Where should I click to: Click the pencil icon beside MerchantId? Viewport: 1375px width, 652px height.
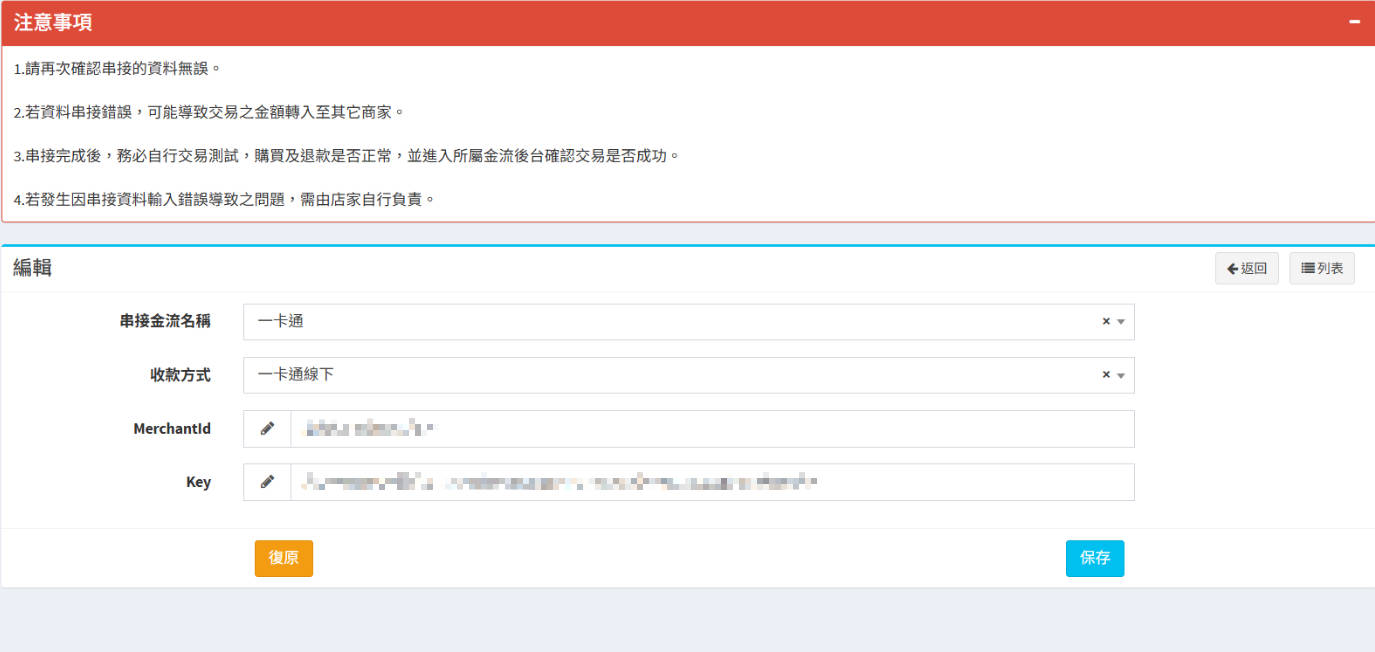[267, 429]
